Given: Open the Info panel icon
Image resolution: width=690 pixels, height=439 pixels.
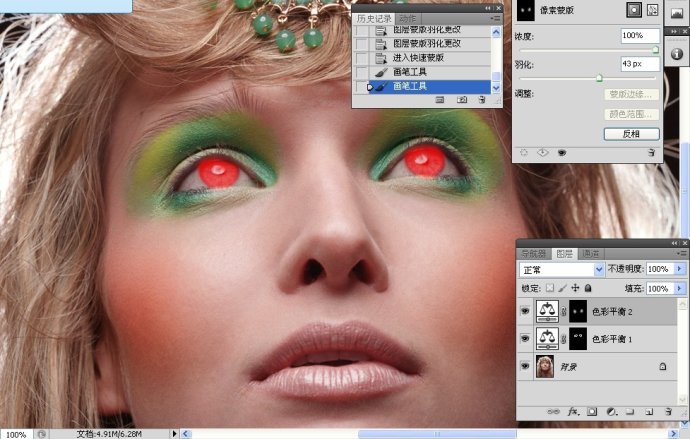Looking at the screenshot, I should pyautogui.click(x=677, y=54).
